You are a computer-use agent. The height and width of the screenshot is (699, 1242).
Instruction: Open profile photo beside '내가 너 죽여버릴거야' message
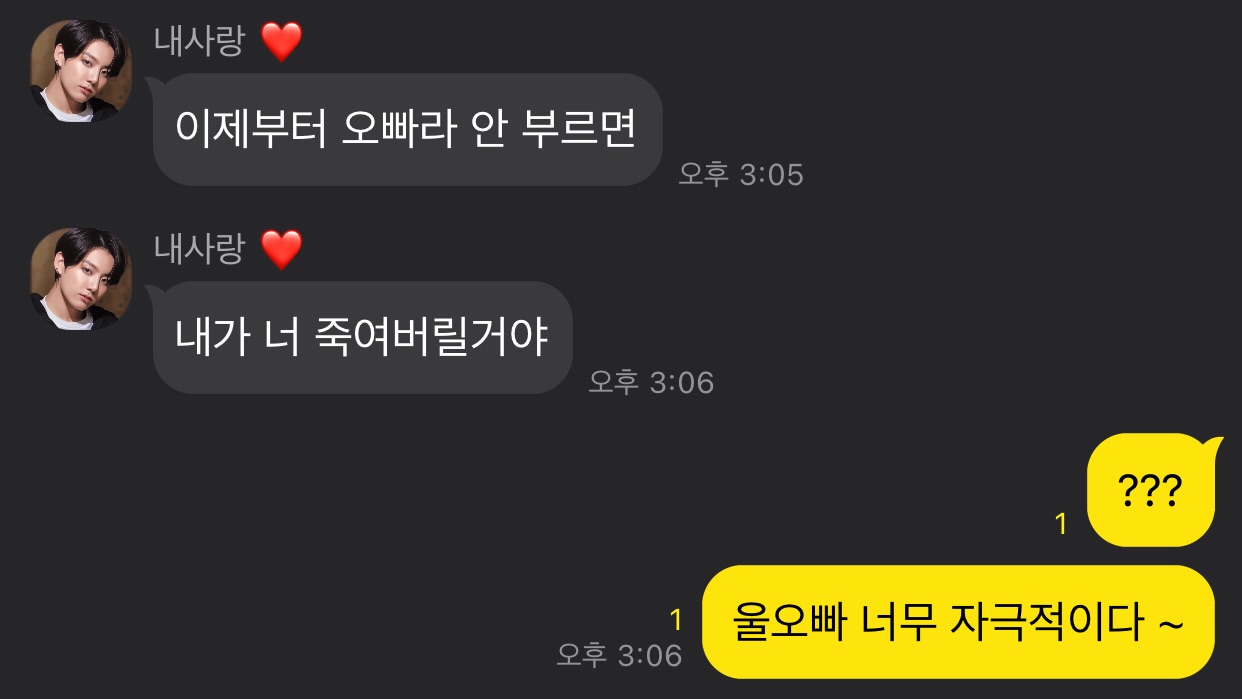tap(81, 278)
